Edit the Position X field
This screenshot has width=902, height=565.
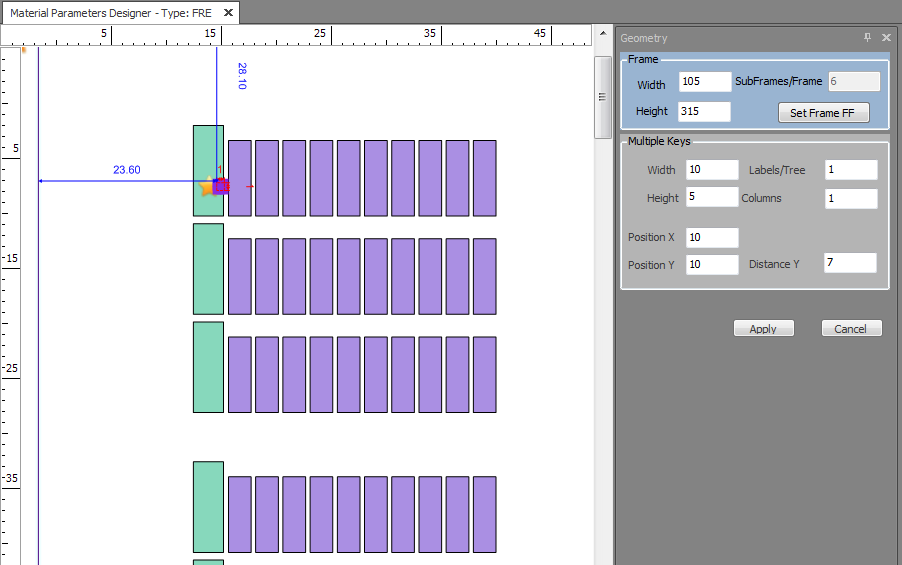(712, 238)
